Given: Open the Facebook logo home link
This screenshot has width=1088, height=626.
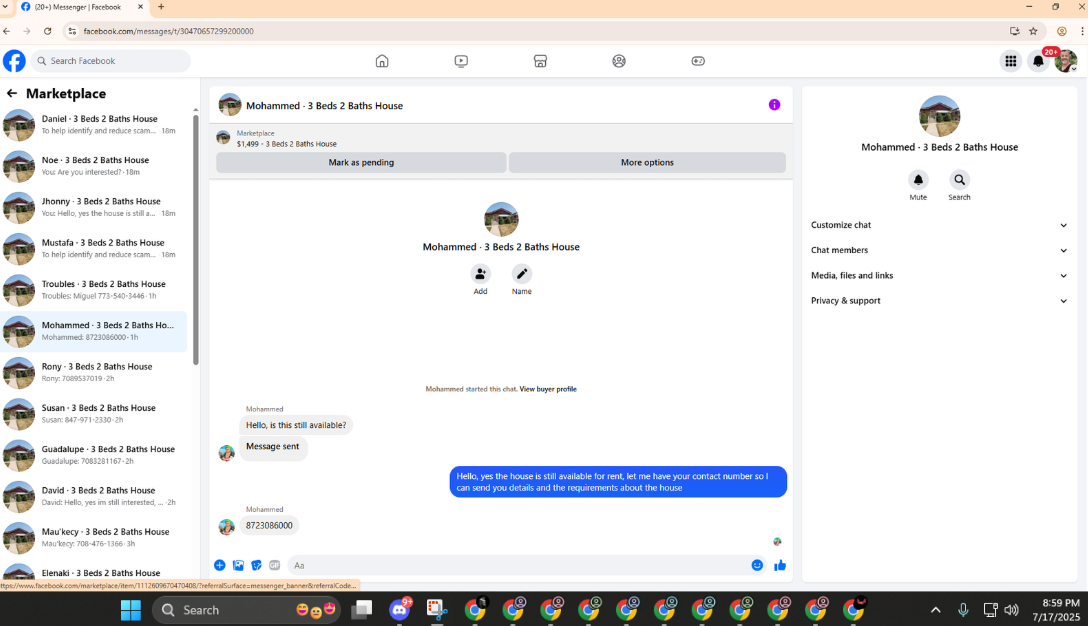Looking at the screenshot, I should [14, 61].
